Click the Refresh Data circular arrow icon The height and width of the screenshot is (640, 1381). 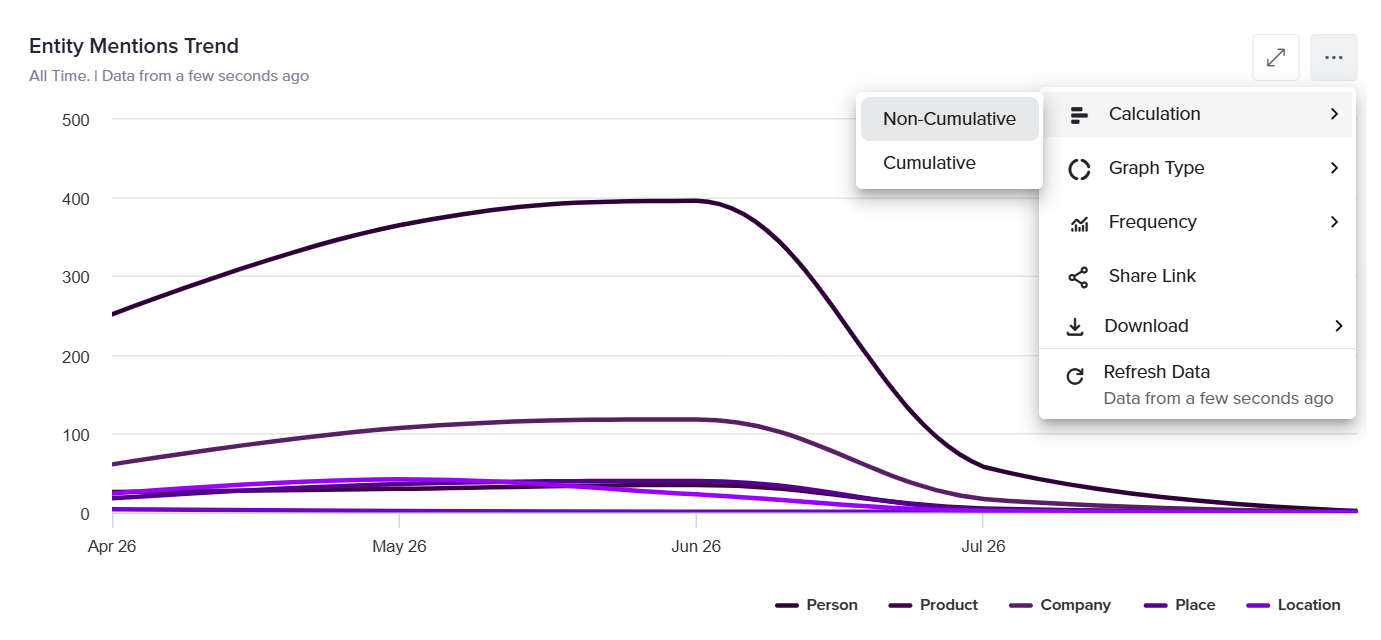[x=1075, y=377]
